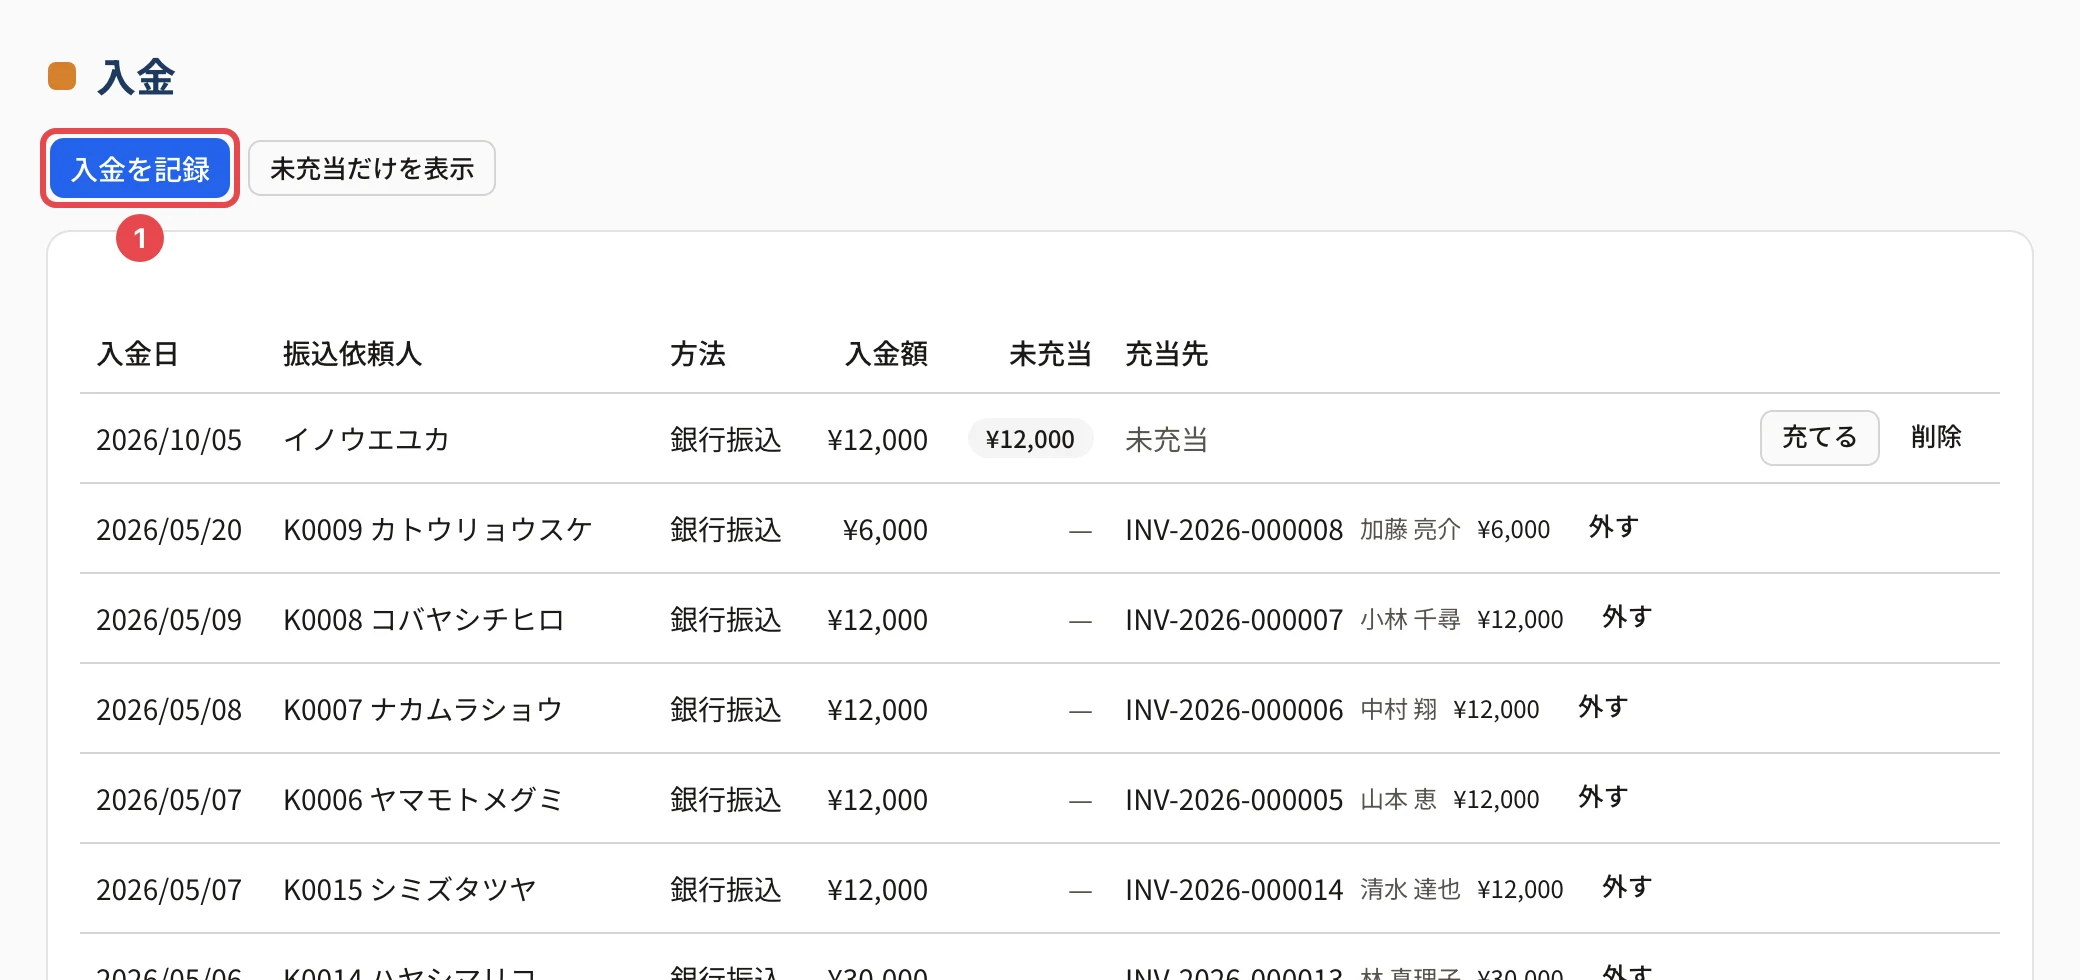
Task: Click the 振込依頼人 column header
Action: click(x=352, y=353)
